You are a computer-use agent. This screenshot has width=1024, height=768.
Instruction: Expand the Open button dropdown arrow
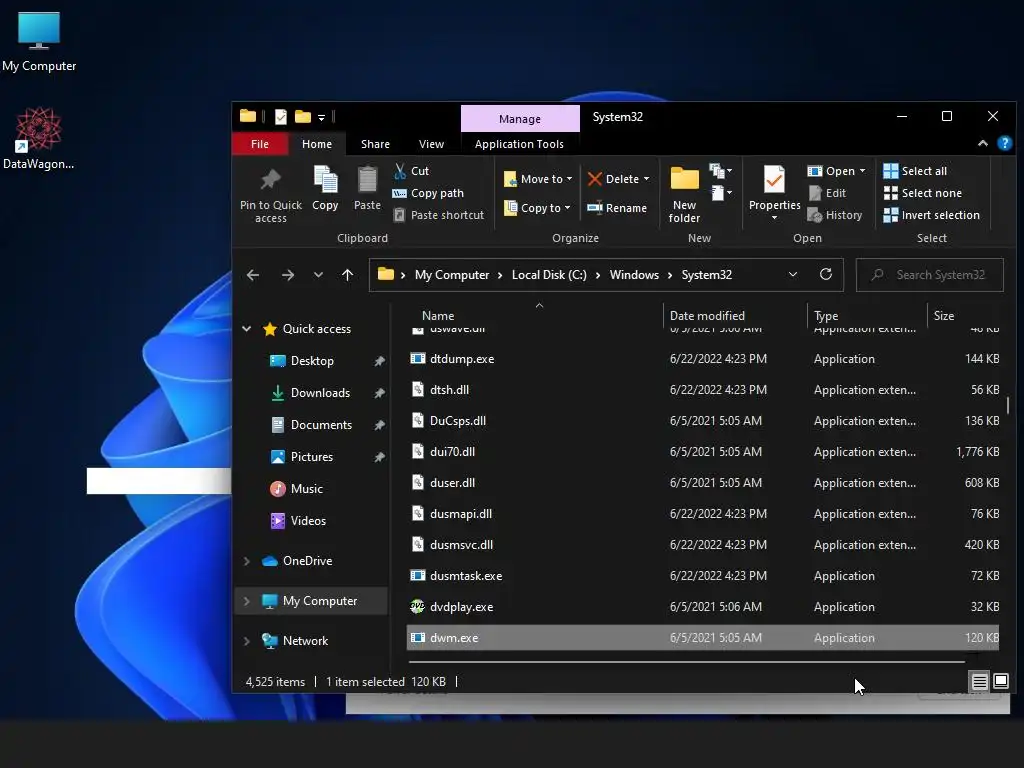(x=862, y=170)
